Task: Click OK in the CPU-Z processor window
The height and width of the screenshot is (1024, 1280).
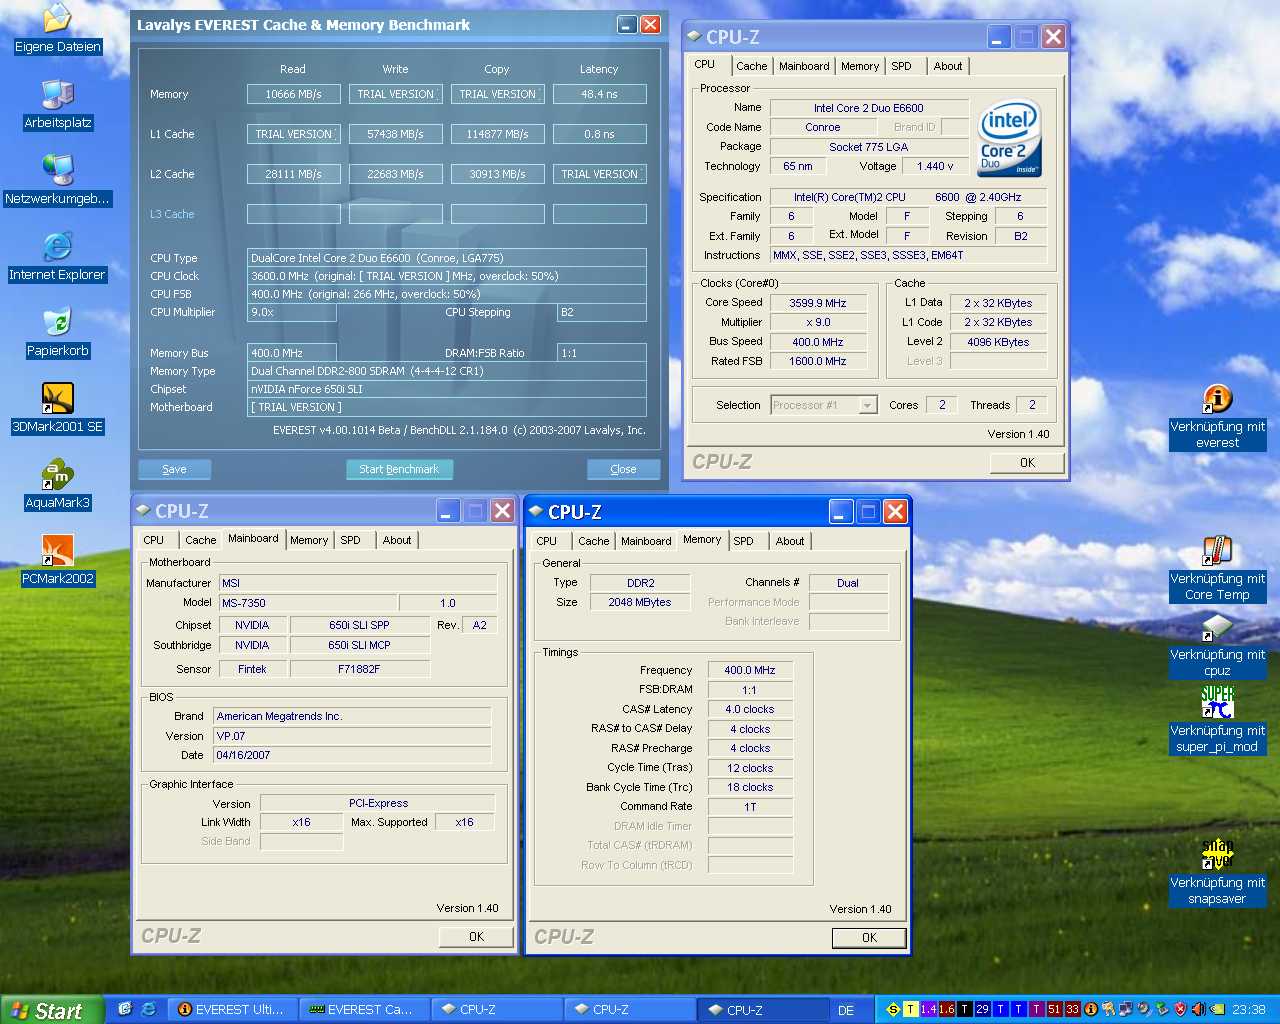Action: click(x=1027, y=463)
